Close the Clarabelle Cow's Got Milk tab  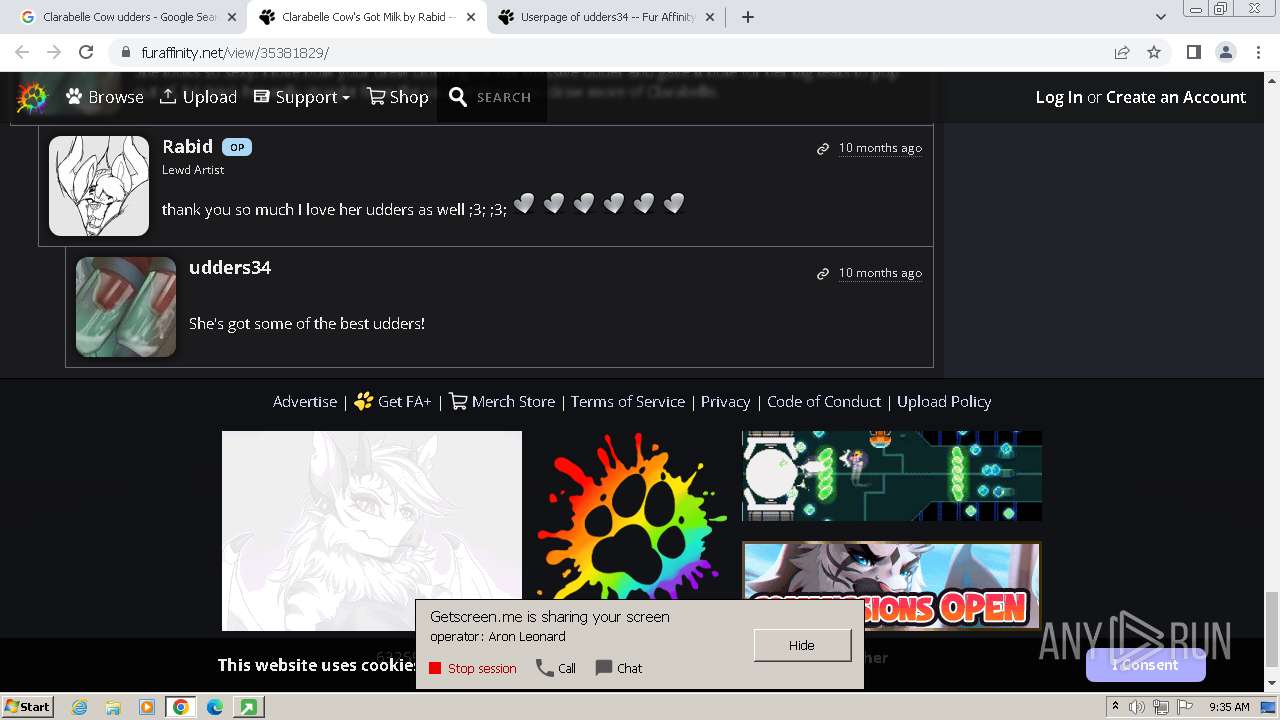coord(470,17)
